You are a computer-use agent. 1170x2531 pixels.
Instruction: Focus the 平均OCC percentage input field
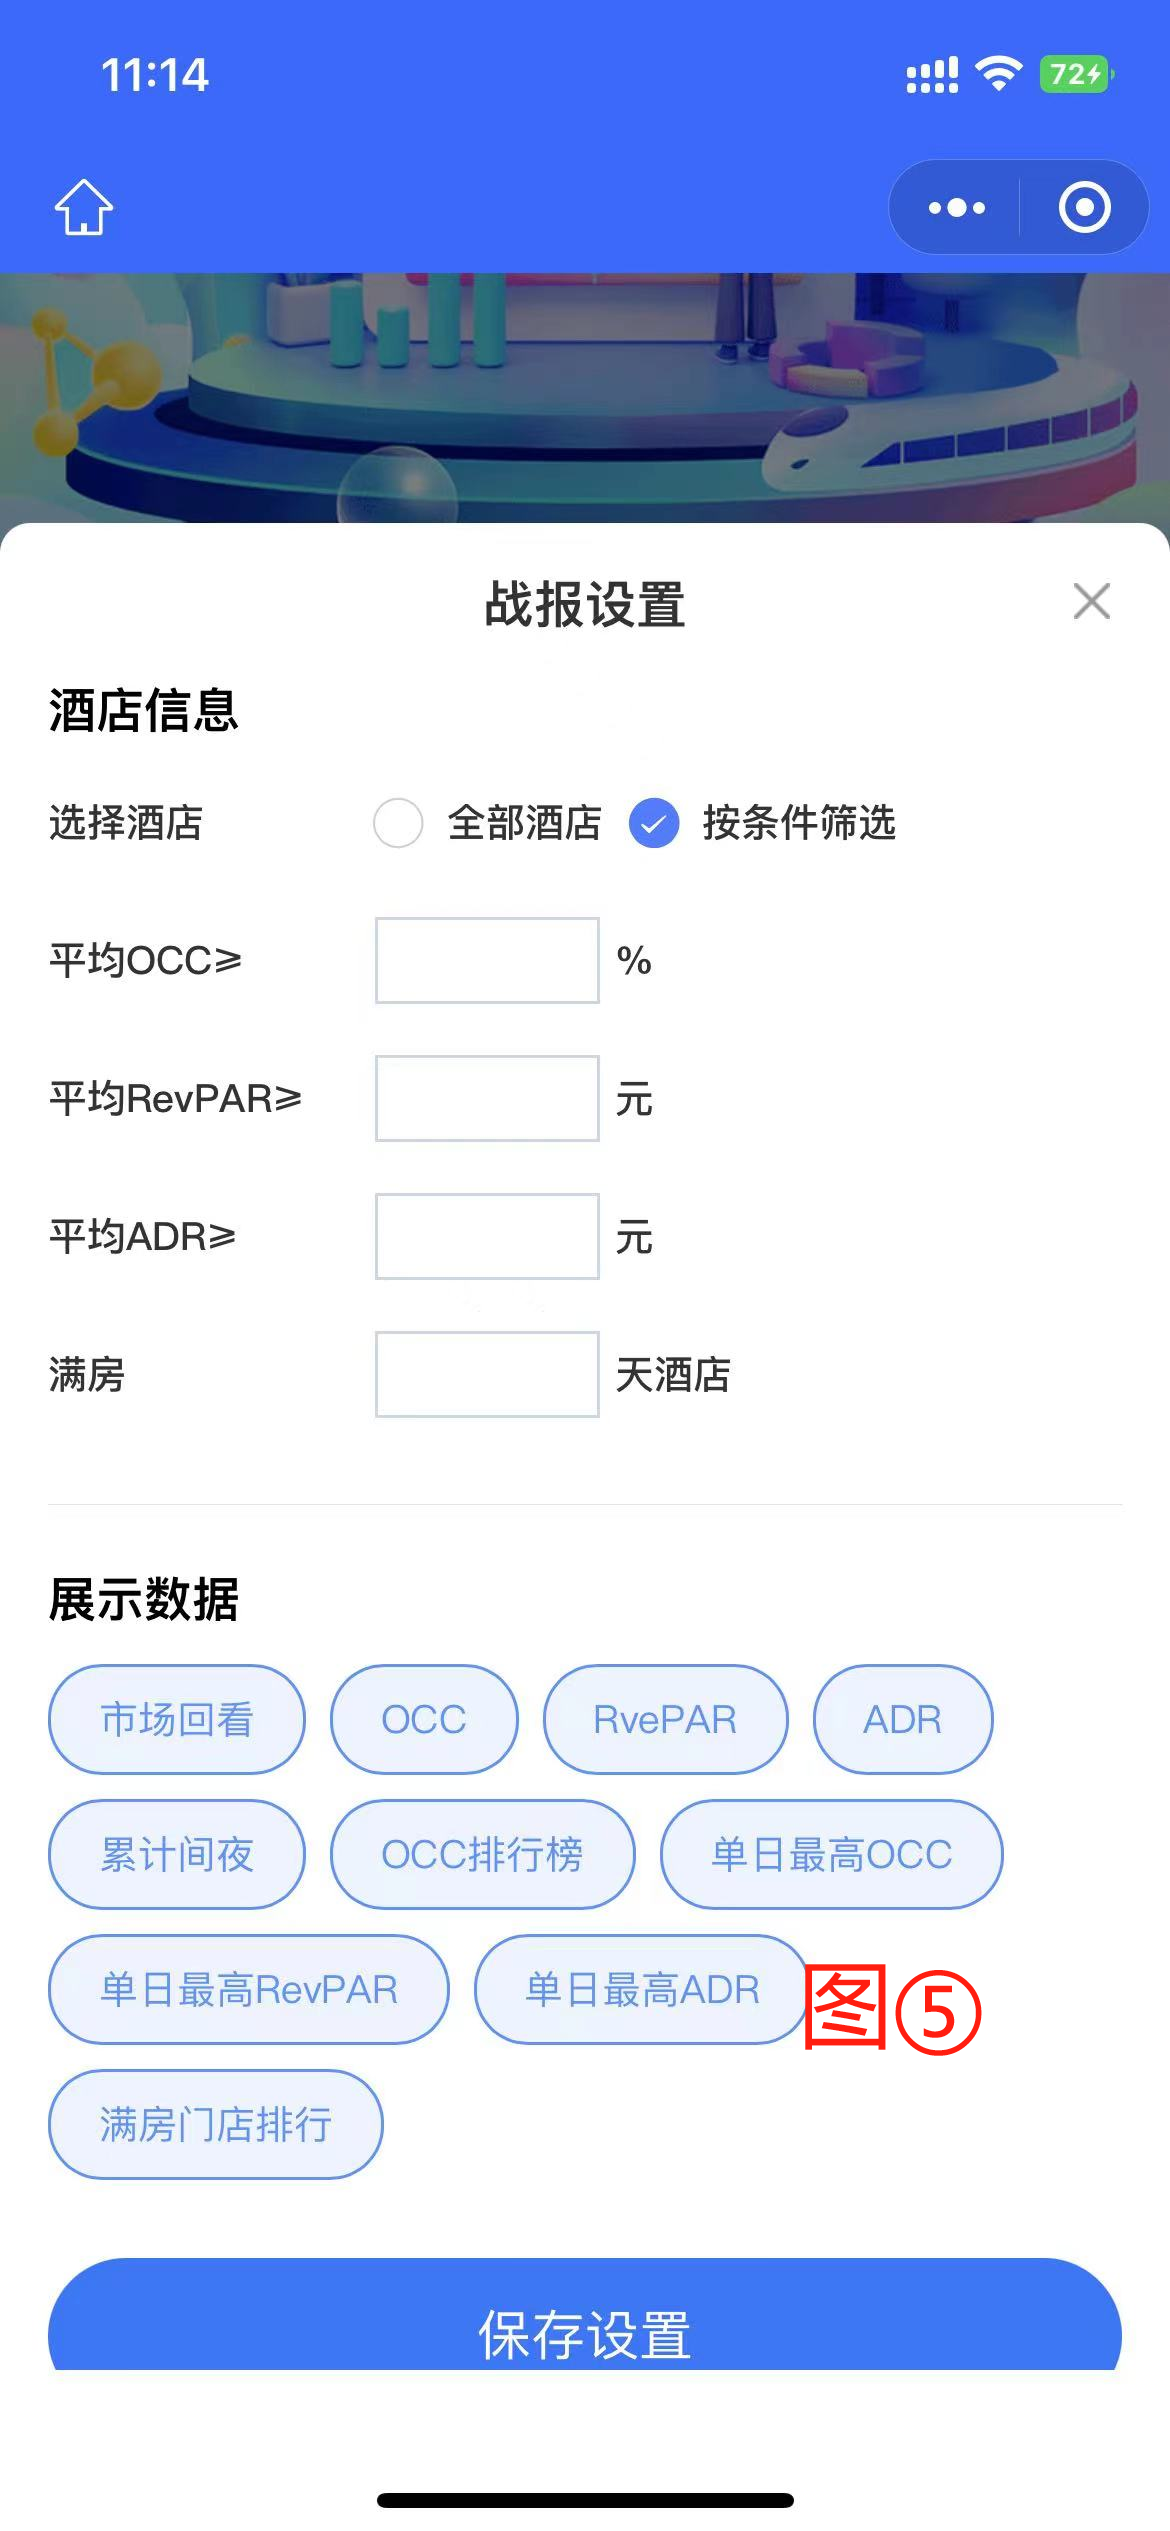(x=487, y=960)
